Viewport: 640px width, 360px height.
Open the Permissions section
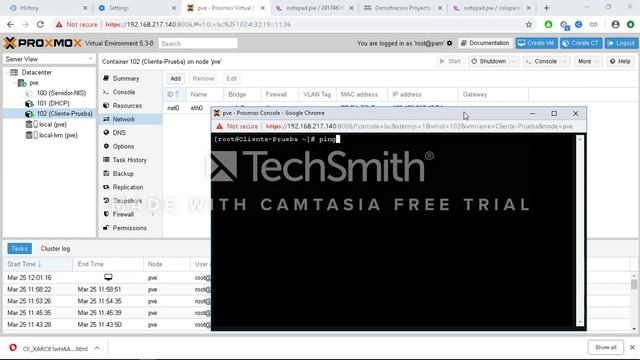[129, 228]
